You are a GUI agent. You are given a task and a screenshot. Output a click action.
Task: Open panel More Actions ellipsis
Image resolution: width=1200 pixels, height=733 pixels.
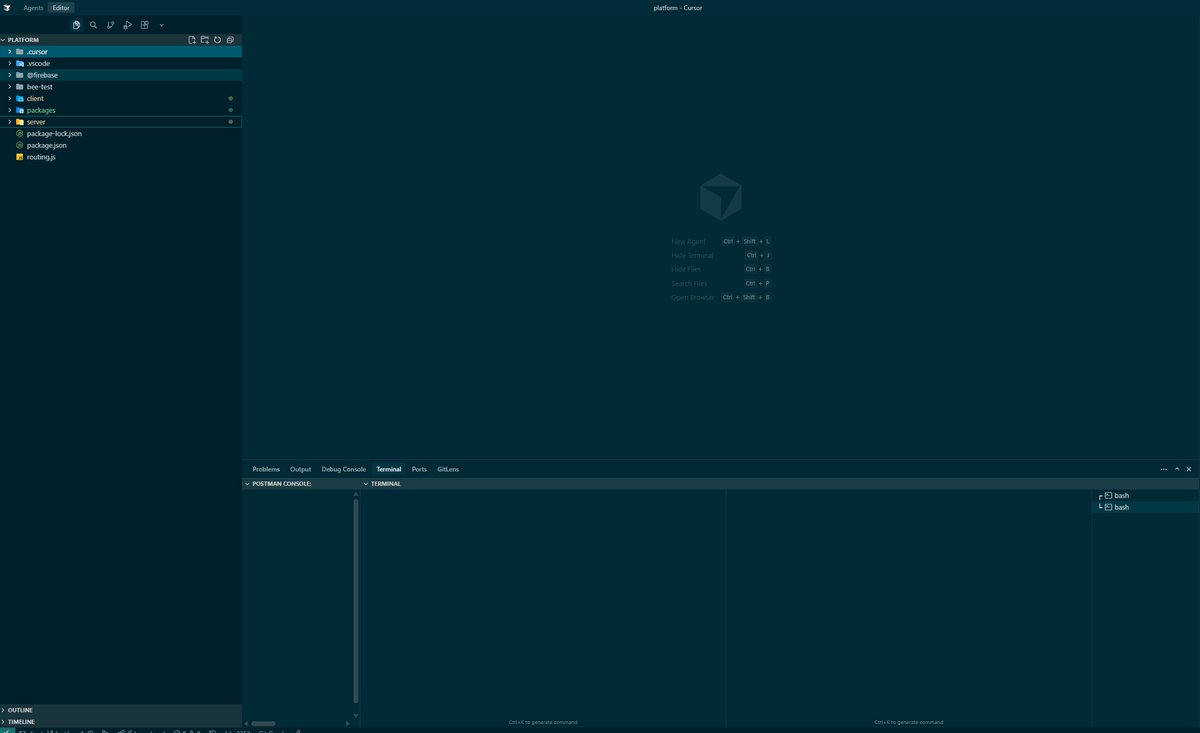[1163, 469]
